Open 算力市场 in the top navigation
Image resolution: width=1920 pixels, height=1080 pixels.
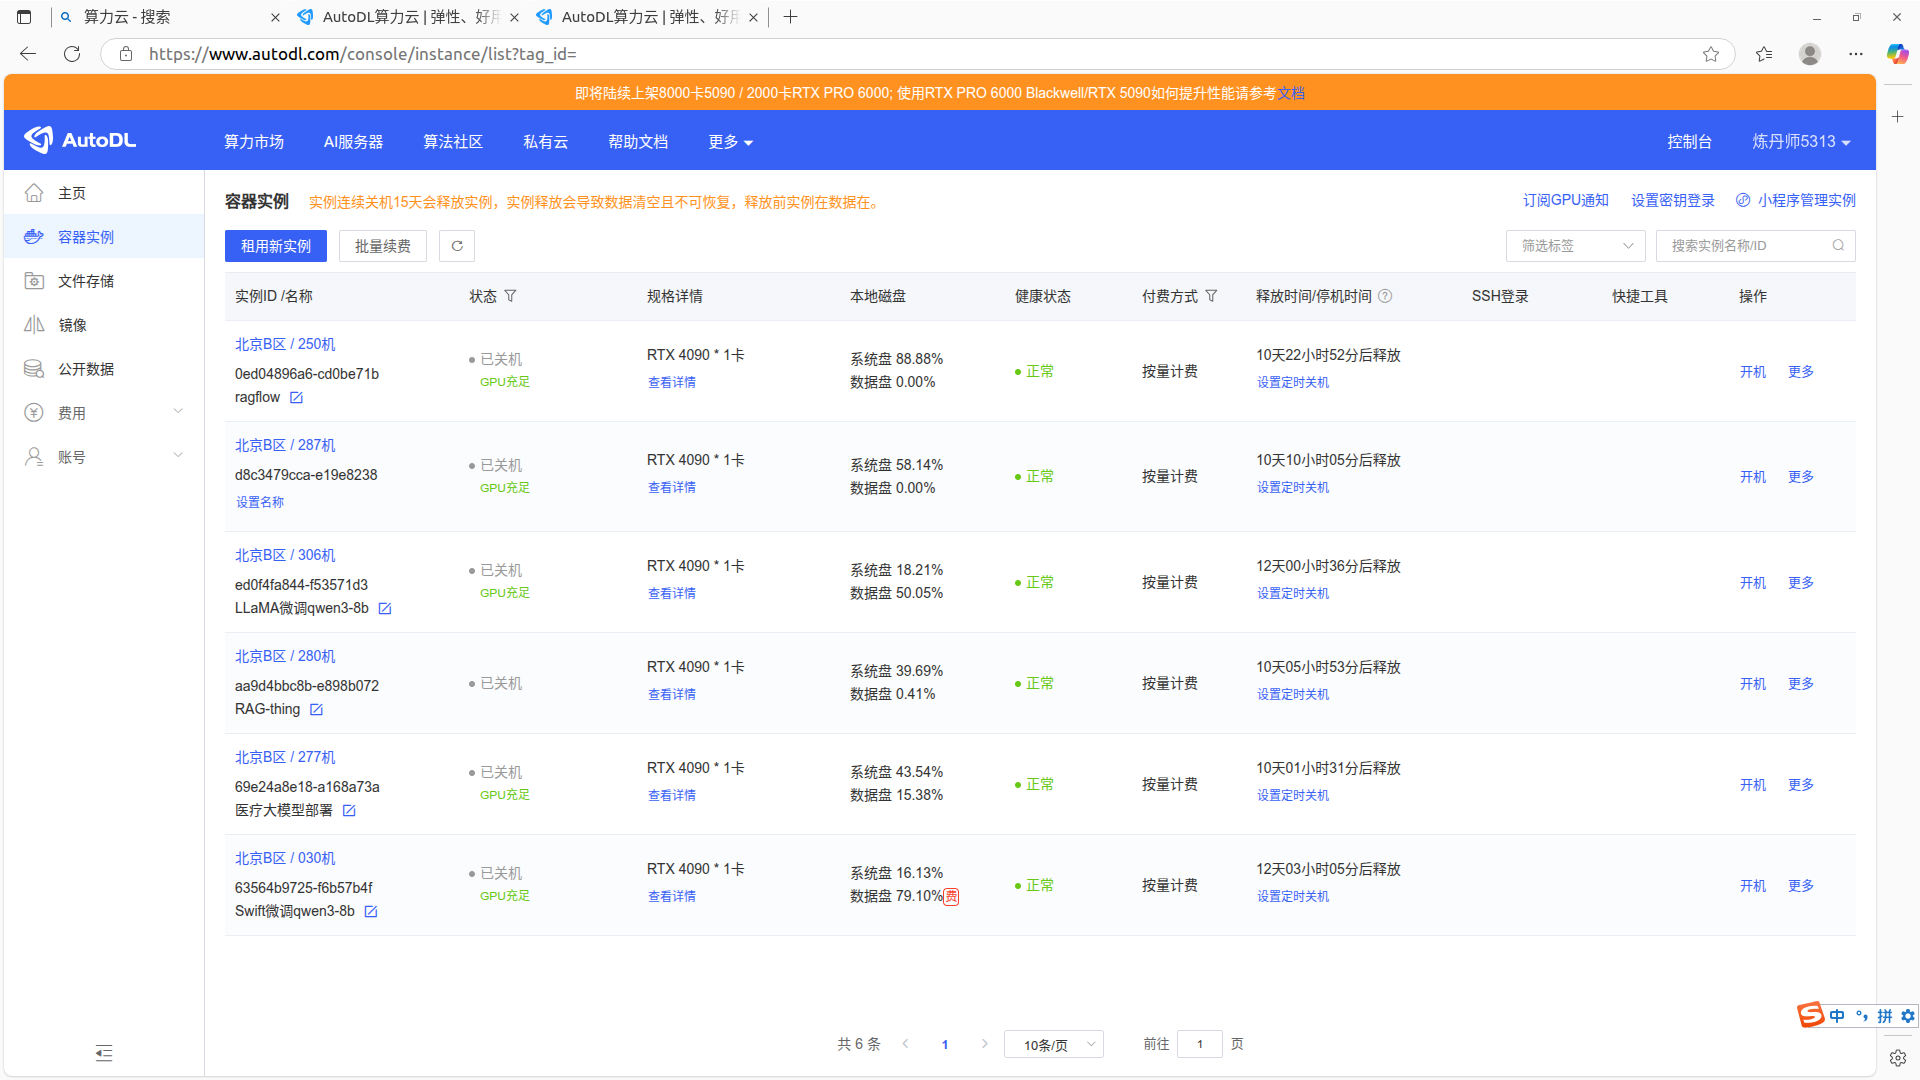click(x=254, y=142)
